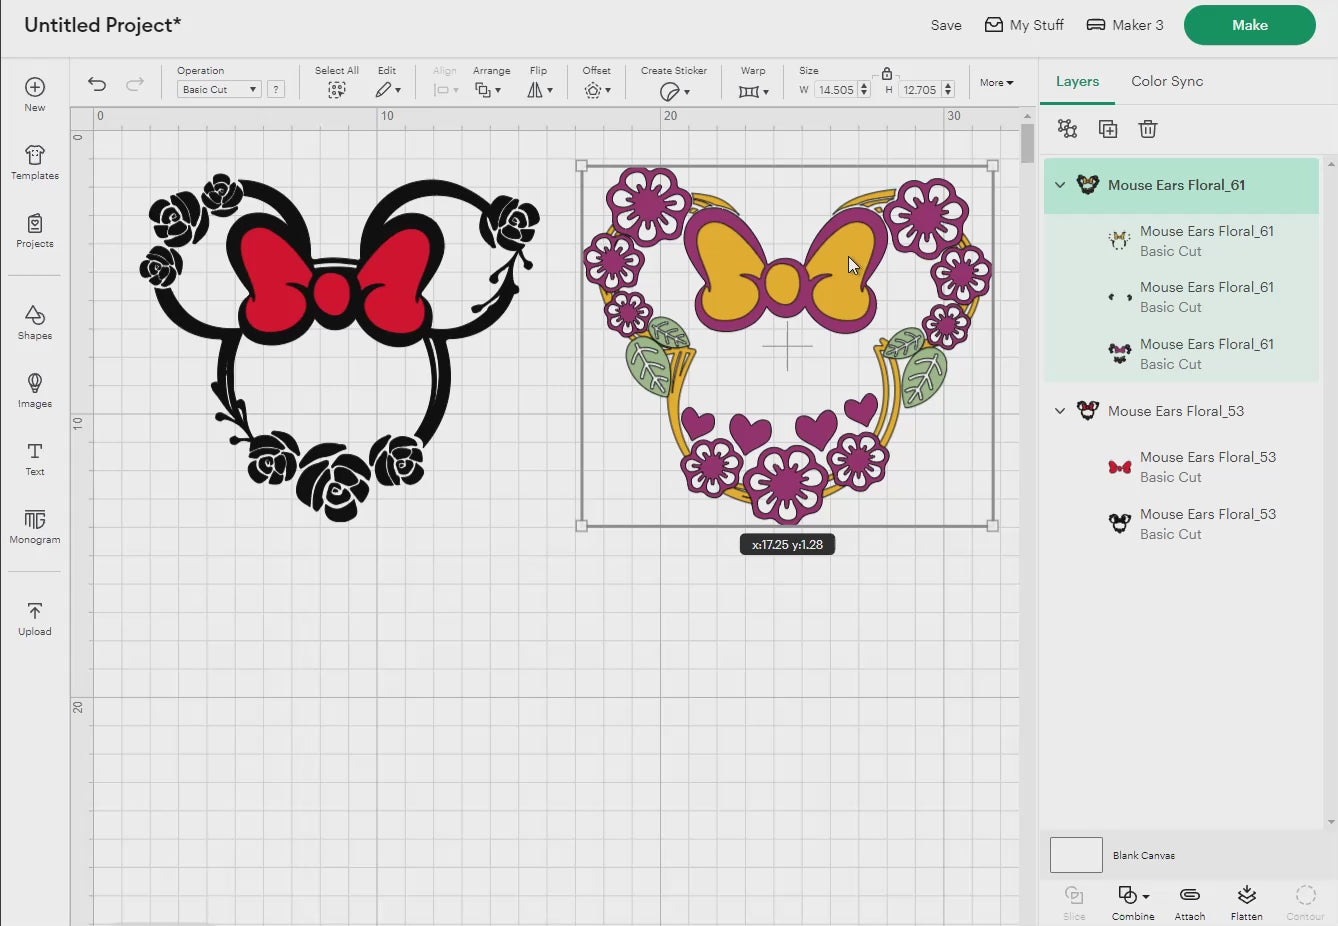Open the More menu

pos(996,83)
